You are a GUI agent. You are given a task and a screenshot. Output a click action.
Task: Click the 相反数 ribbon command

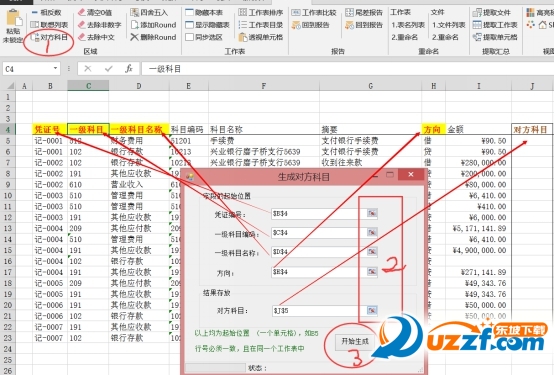[x=46, y=13]
